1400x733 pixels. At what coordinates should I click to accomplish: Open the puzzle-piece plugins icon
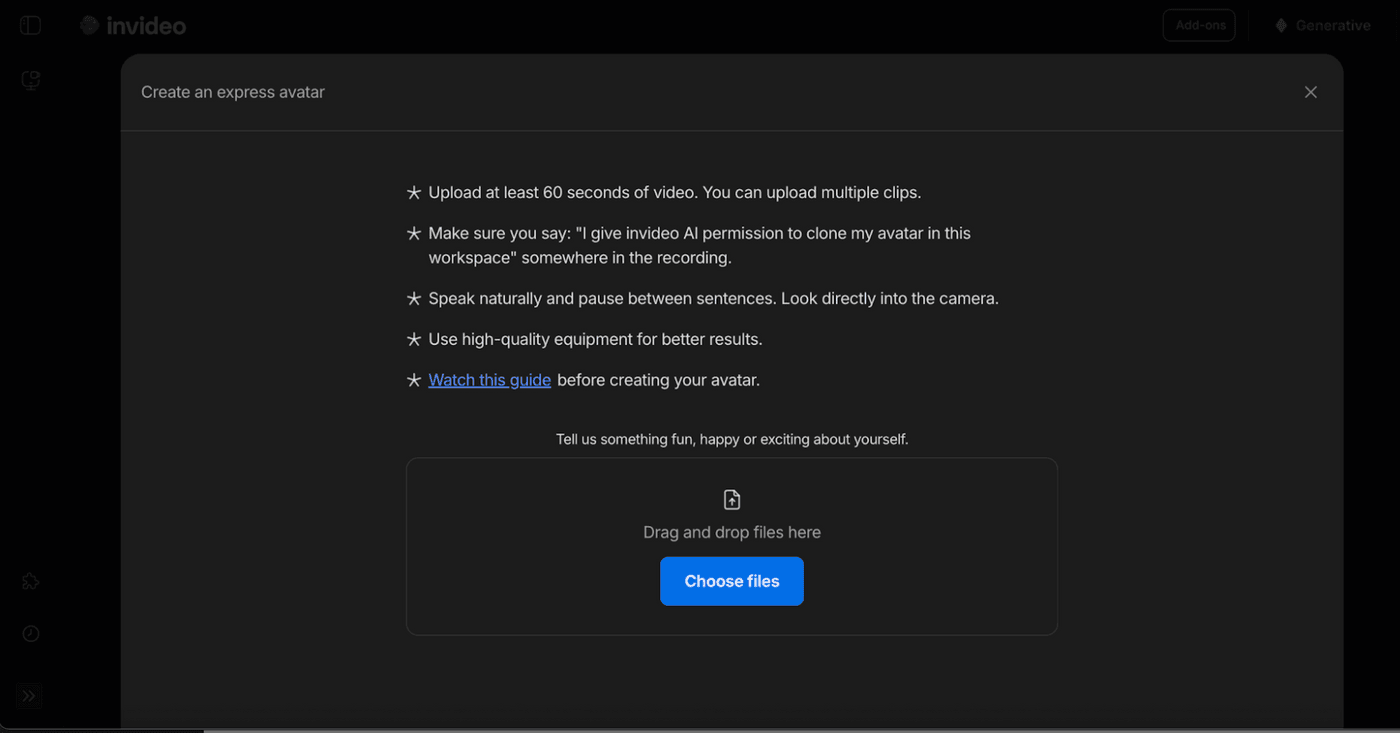click(31, 581)
